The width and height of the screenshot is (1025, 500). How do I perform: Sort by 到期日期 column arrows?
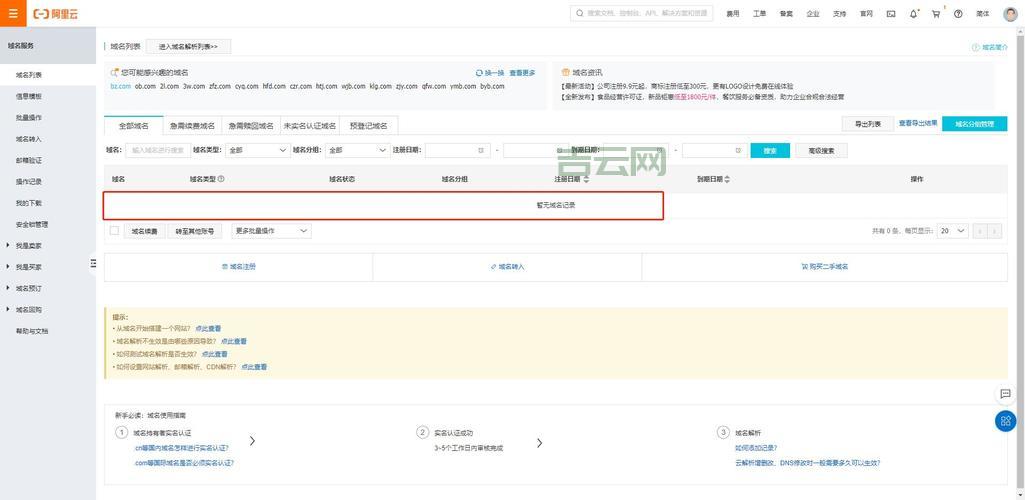pos(727,179)
